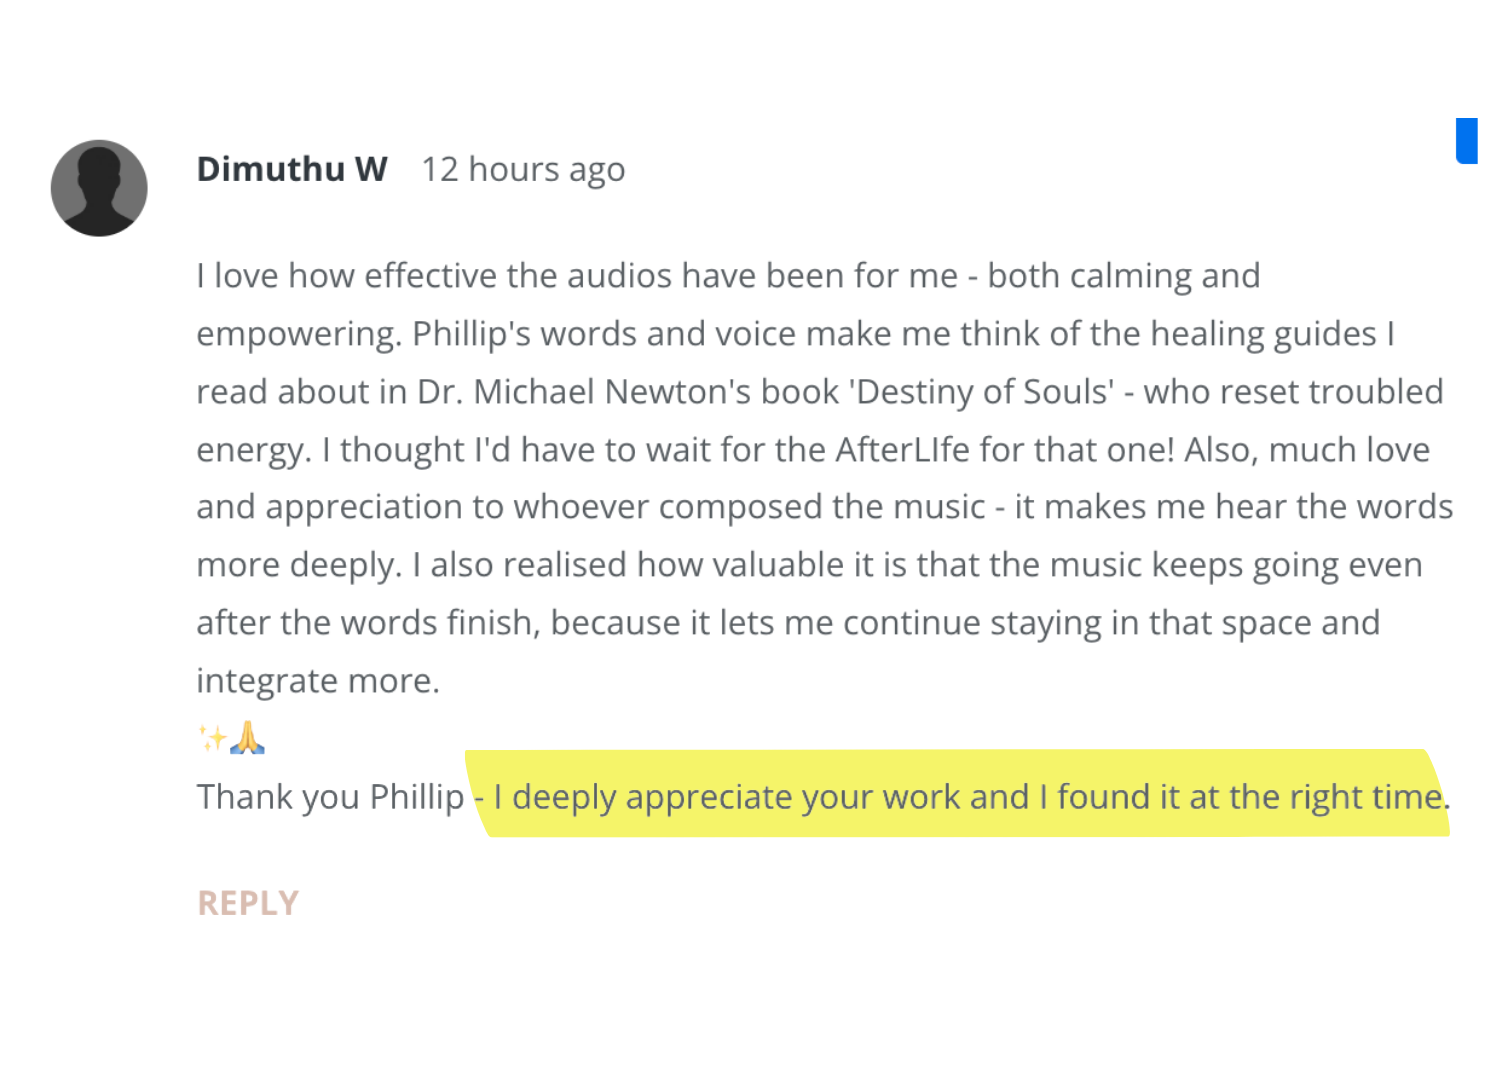Click the blue tab at right edge
This screenshot has width=1500, height=1080.
point(1466,140)
